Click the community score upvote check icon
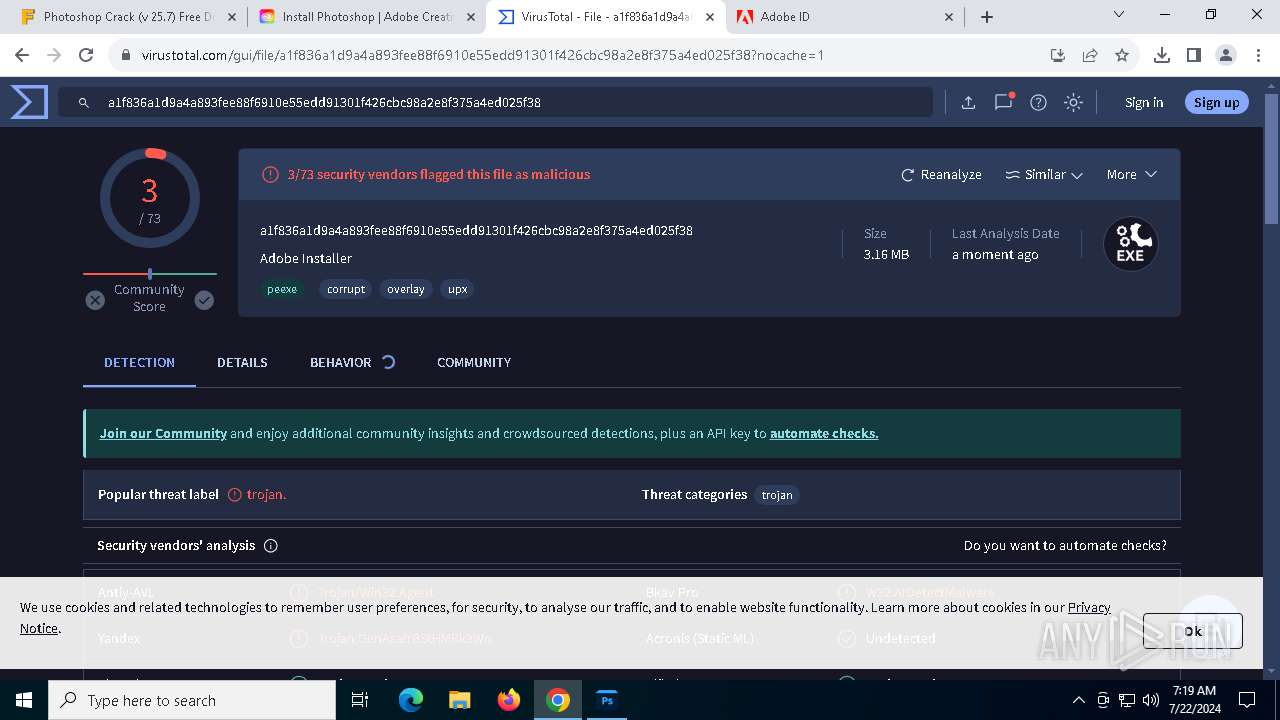This screenshot has width=1280, height=720. click(204, 300)
